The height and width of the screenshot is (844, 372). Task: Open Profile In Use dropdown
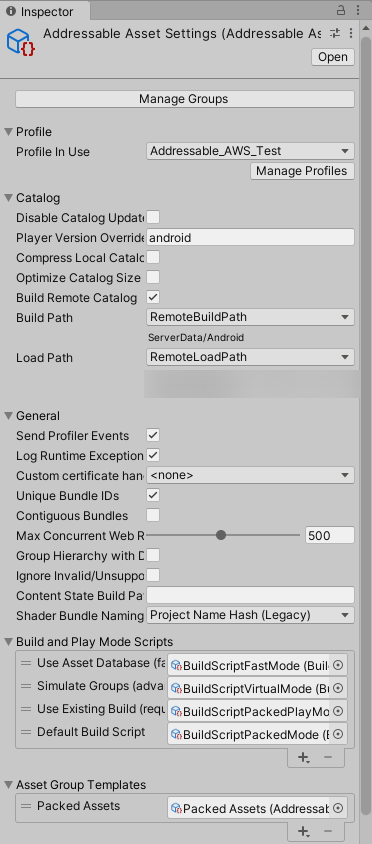[x=250, y=151]
